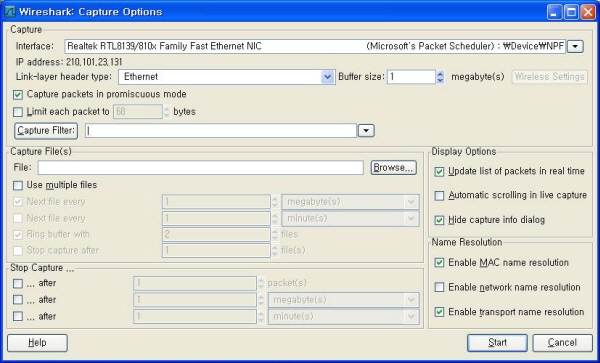
Task: Close the Capture Options window
Action: (588, 12)
